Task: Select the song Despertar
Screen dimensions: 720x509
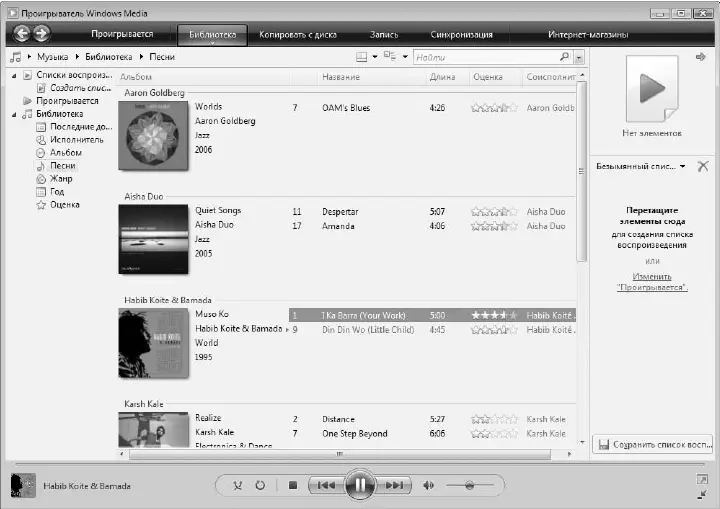Action: coord(340,212)
